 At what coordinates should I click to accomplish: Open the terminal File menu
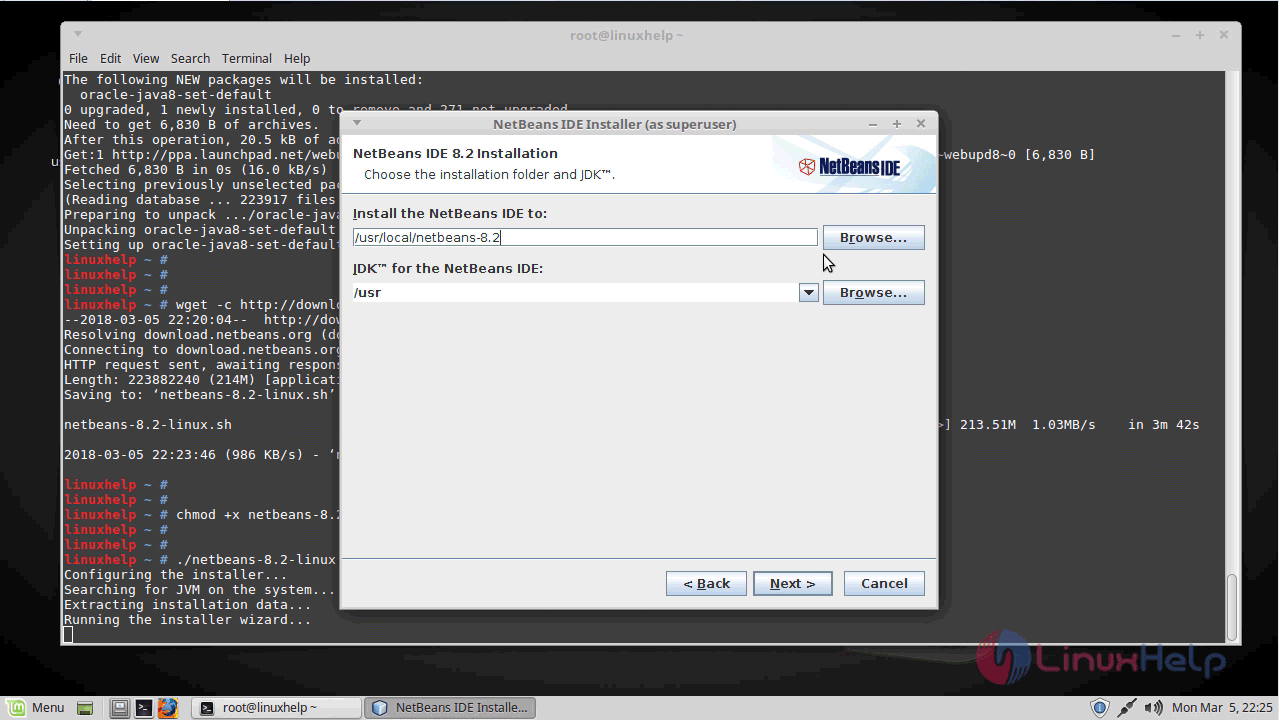[78, 58]
